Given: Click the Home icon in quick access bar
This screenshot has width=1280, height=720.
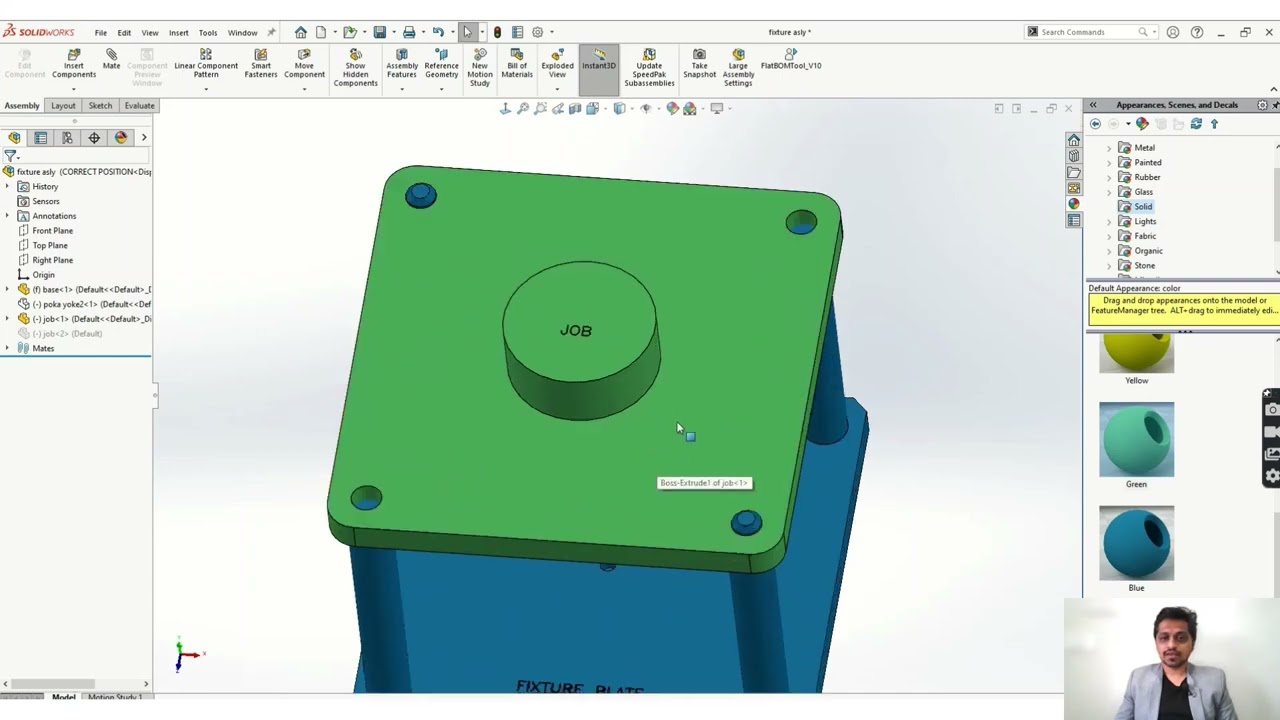Looking at the screenshot, I should [x=300, y=32].
